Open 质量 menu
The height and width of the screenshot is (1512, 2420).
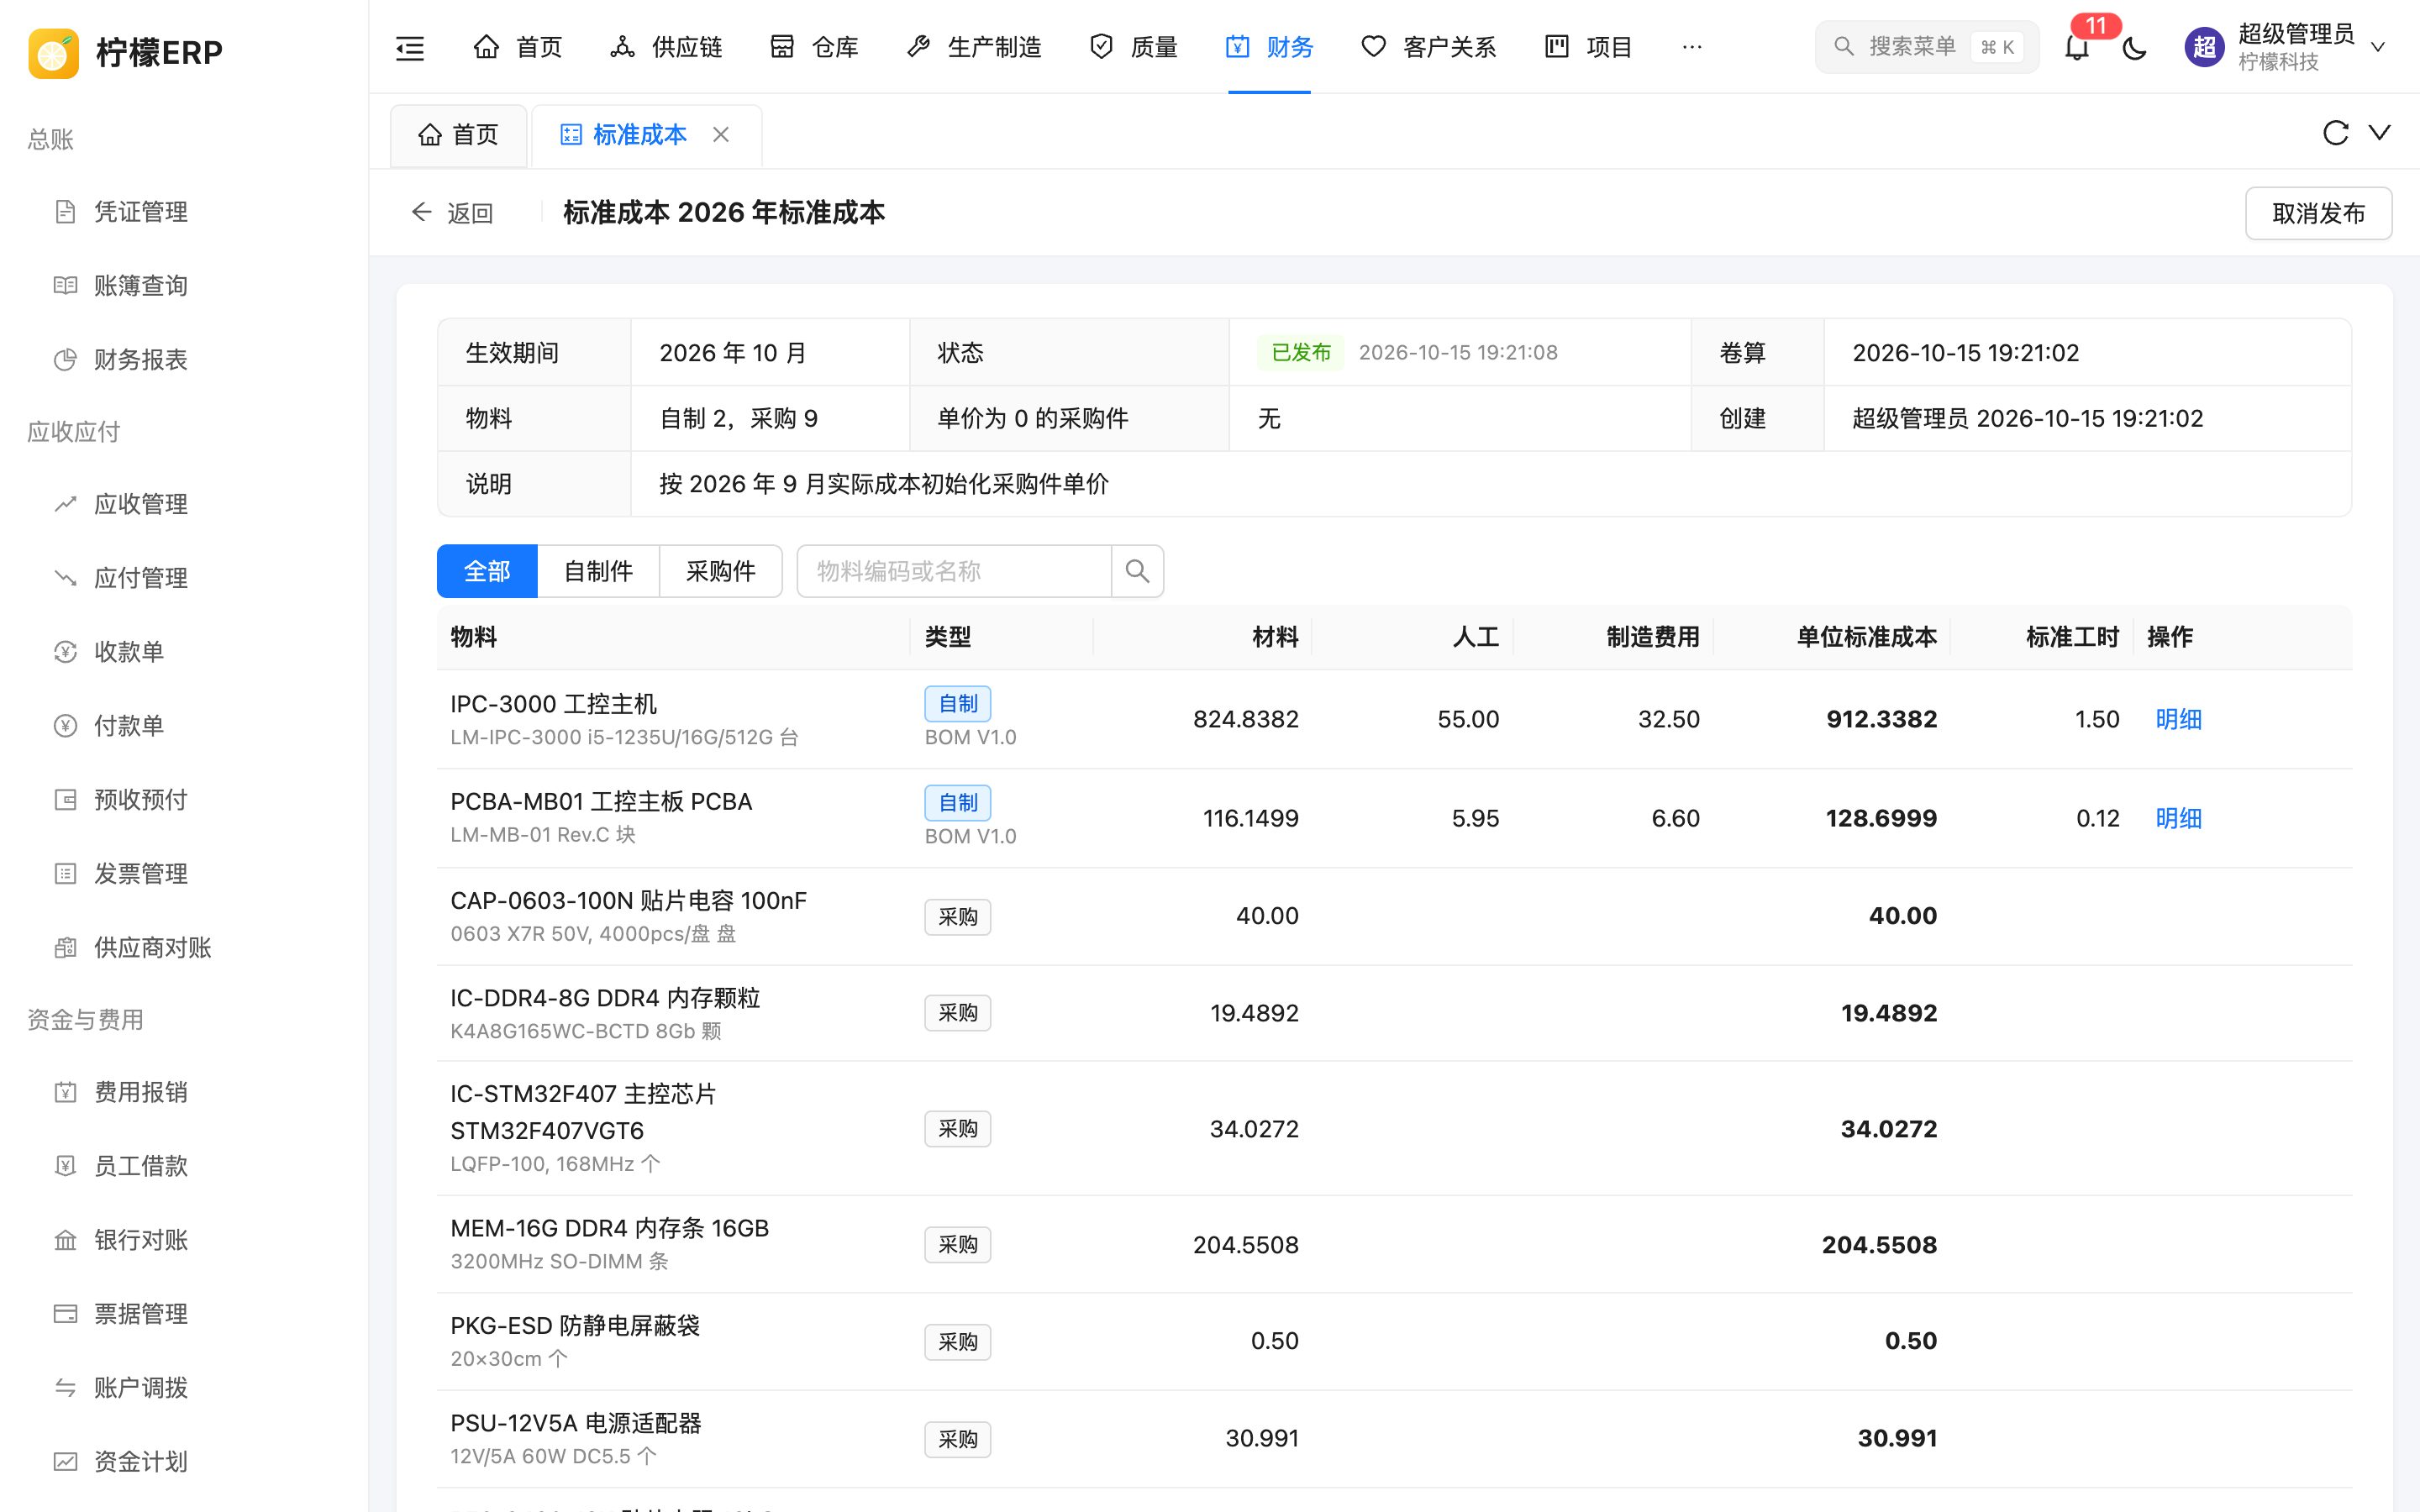(x=1133, y=47)
